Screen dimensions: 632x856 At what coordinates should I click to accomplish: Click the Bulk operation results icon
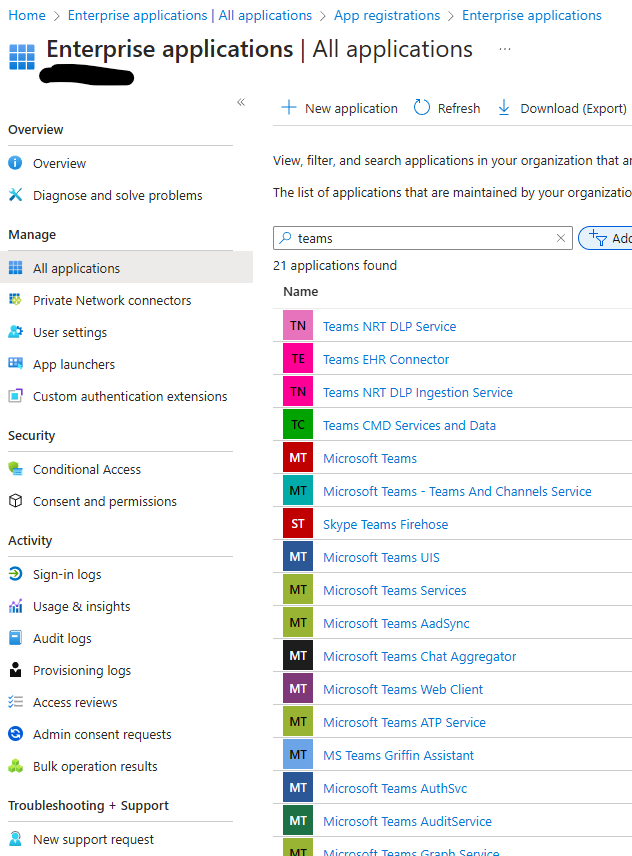pyautogui.click(x=15, y=765)
